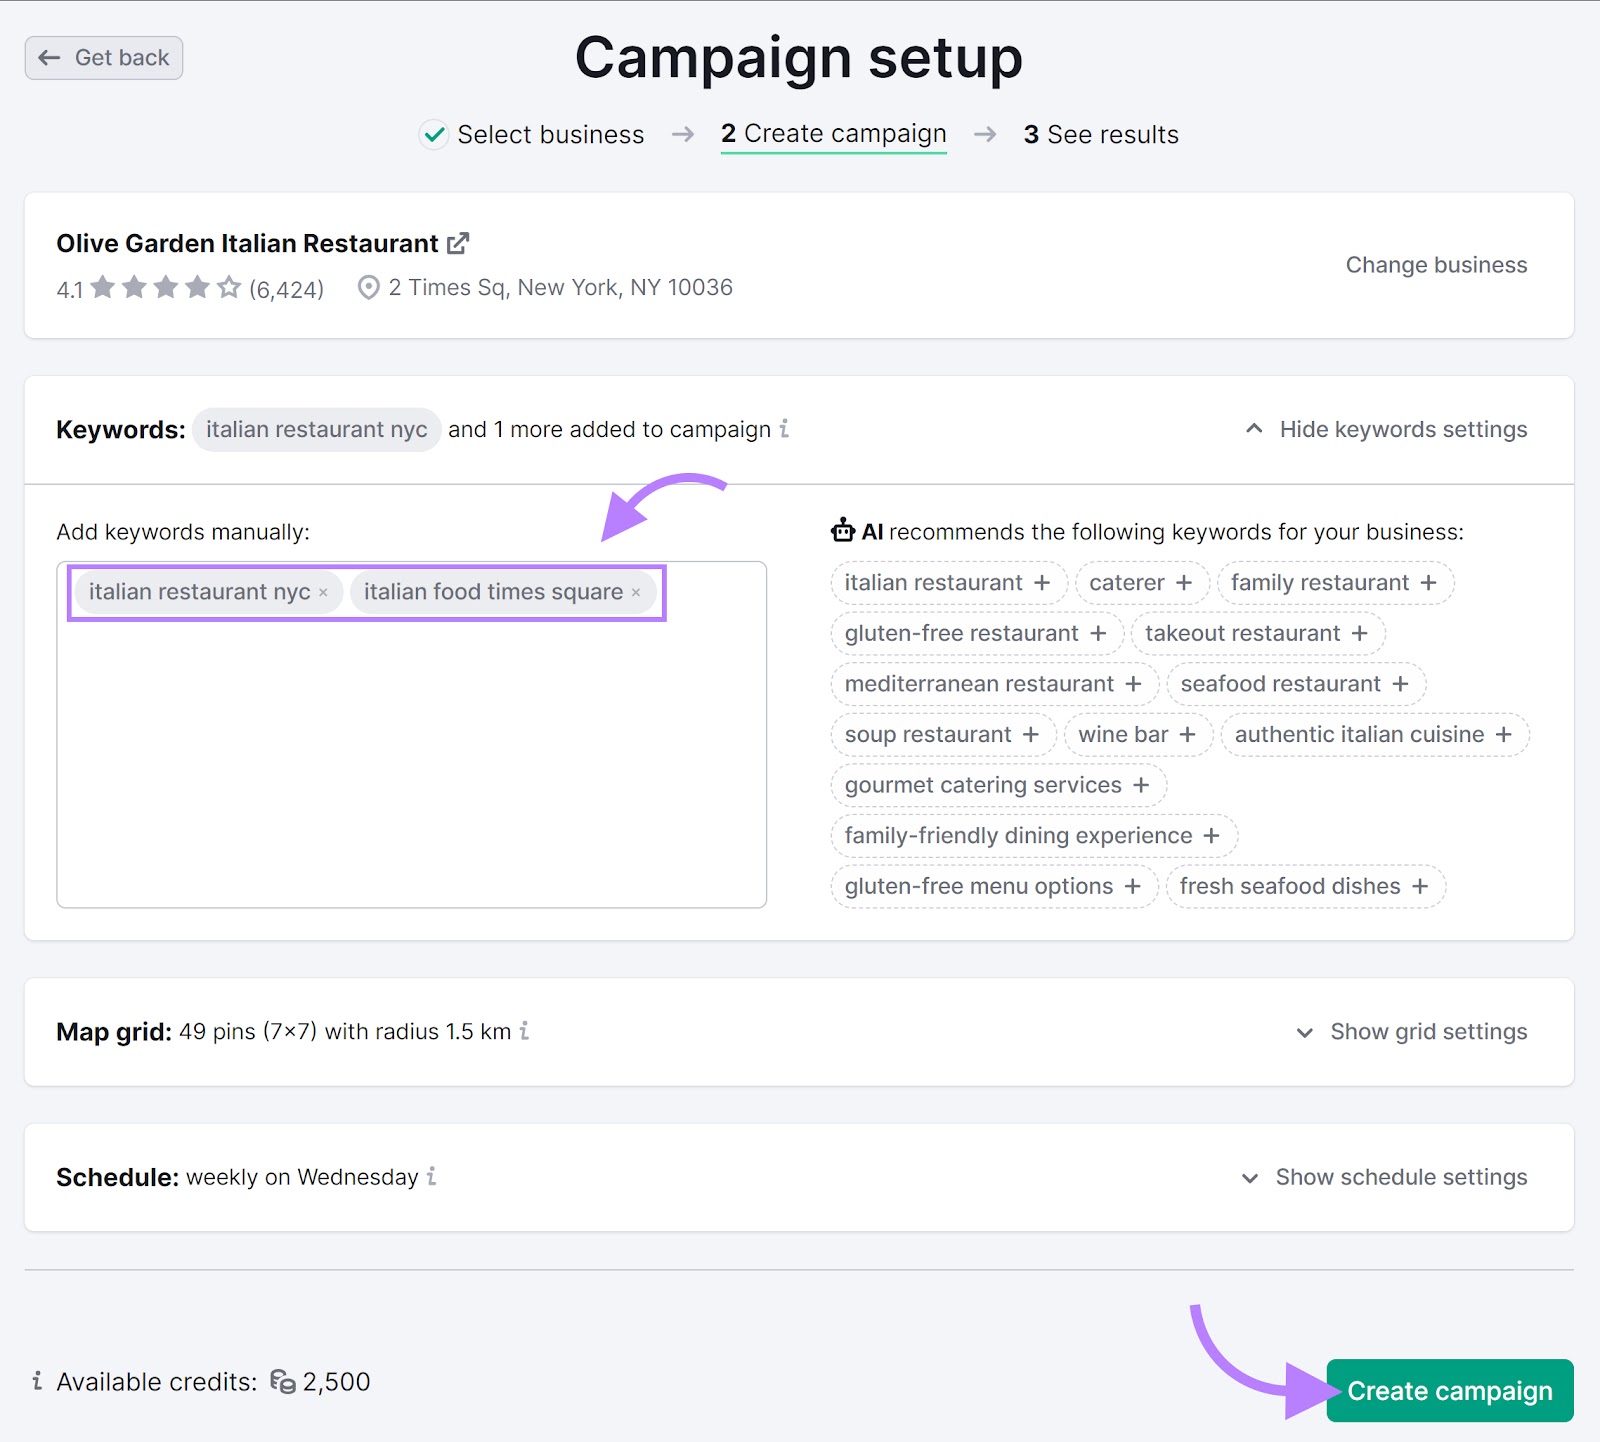This screenshot has height=1442, width=1600.
Task: Click '49 pins (7×7) with radius 1.5 km' text
Action: click(345, 1032)
